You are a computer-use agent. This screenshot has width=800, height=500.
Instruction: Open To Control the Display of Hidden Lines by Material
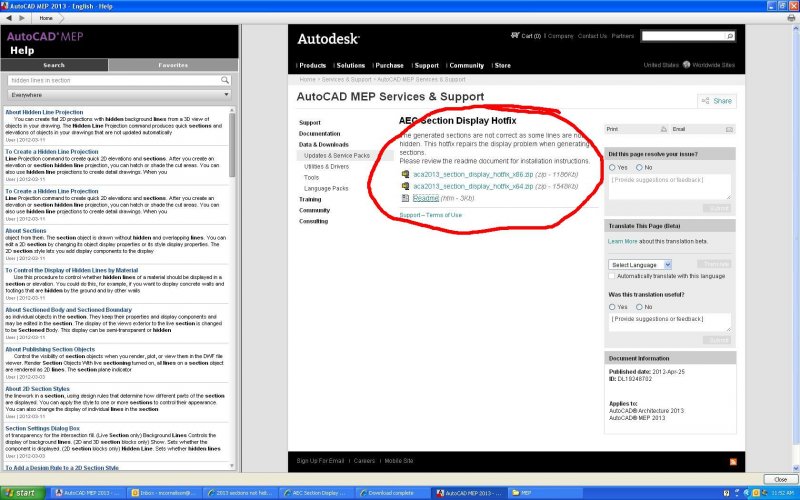(71, 270)
